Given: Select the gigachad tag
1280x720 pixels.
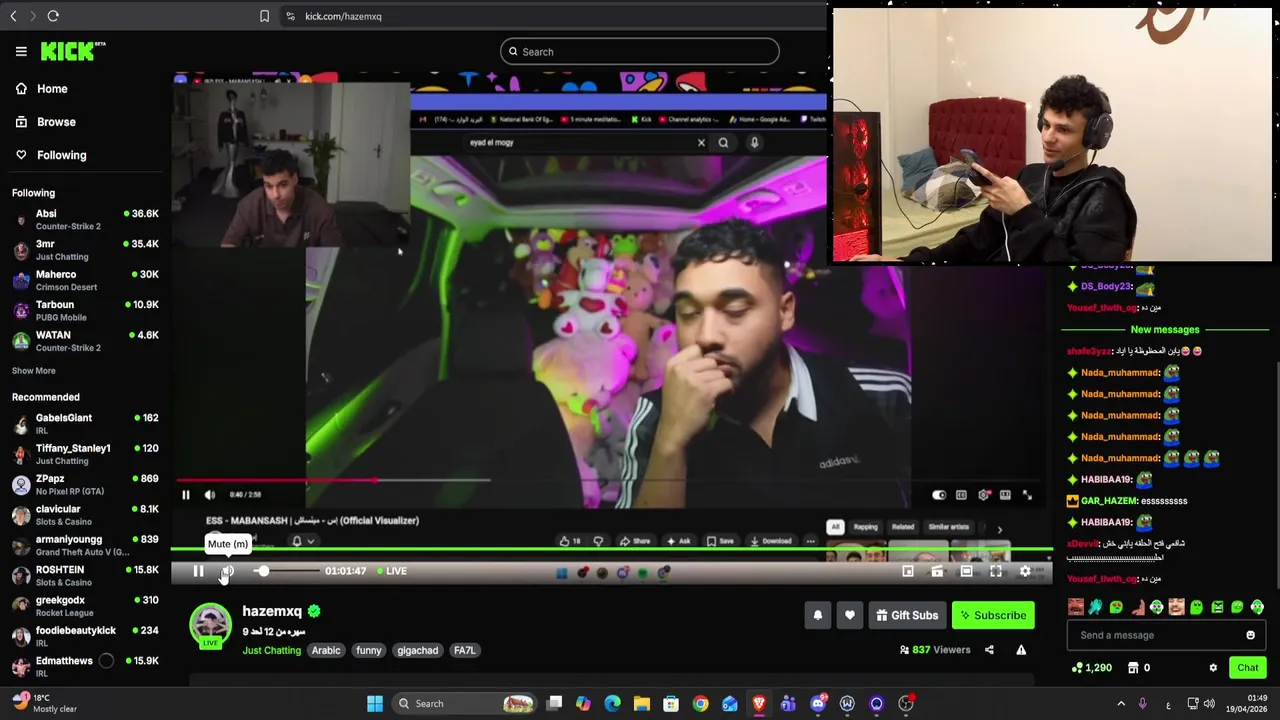Looking at the screenshot, I should point(418,650).
